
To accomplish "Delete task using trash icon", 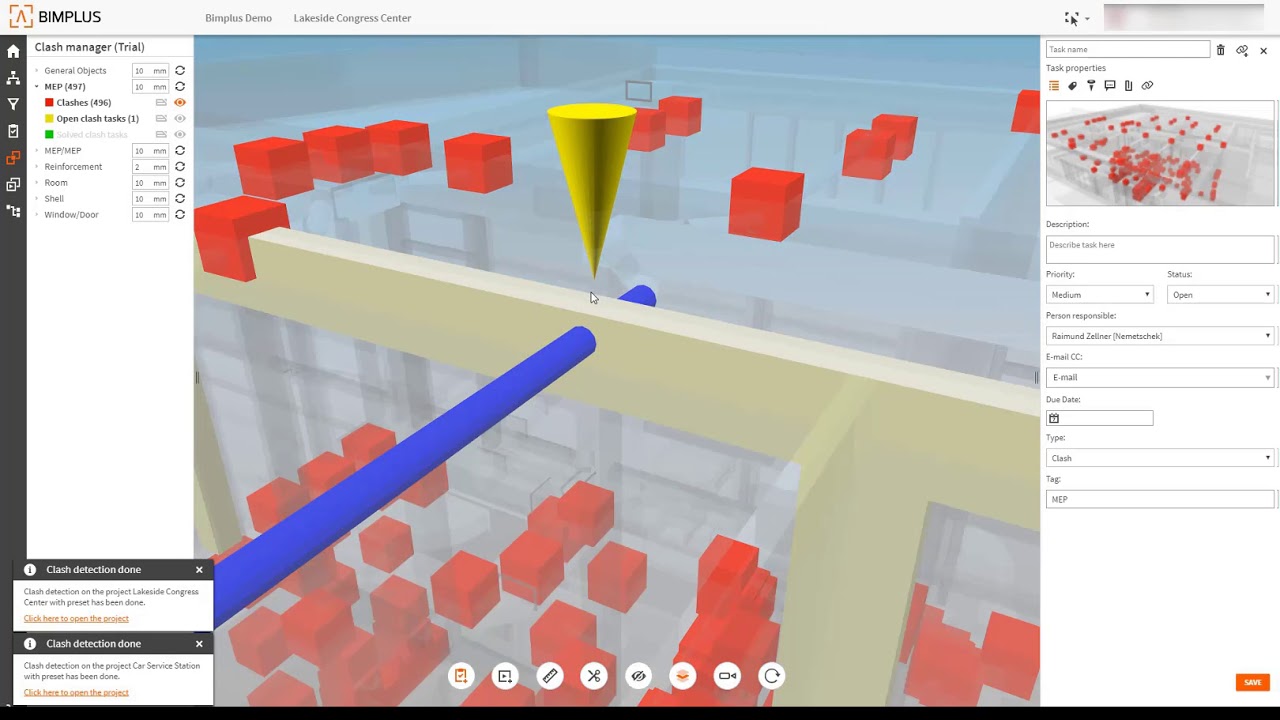I will [1220, 50].
